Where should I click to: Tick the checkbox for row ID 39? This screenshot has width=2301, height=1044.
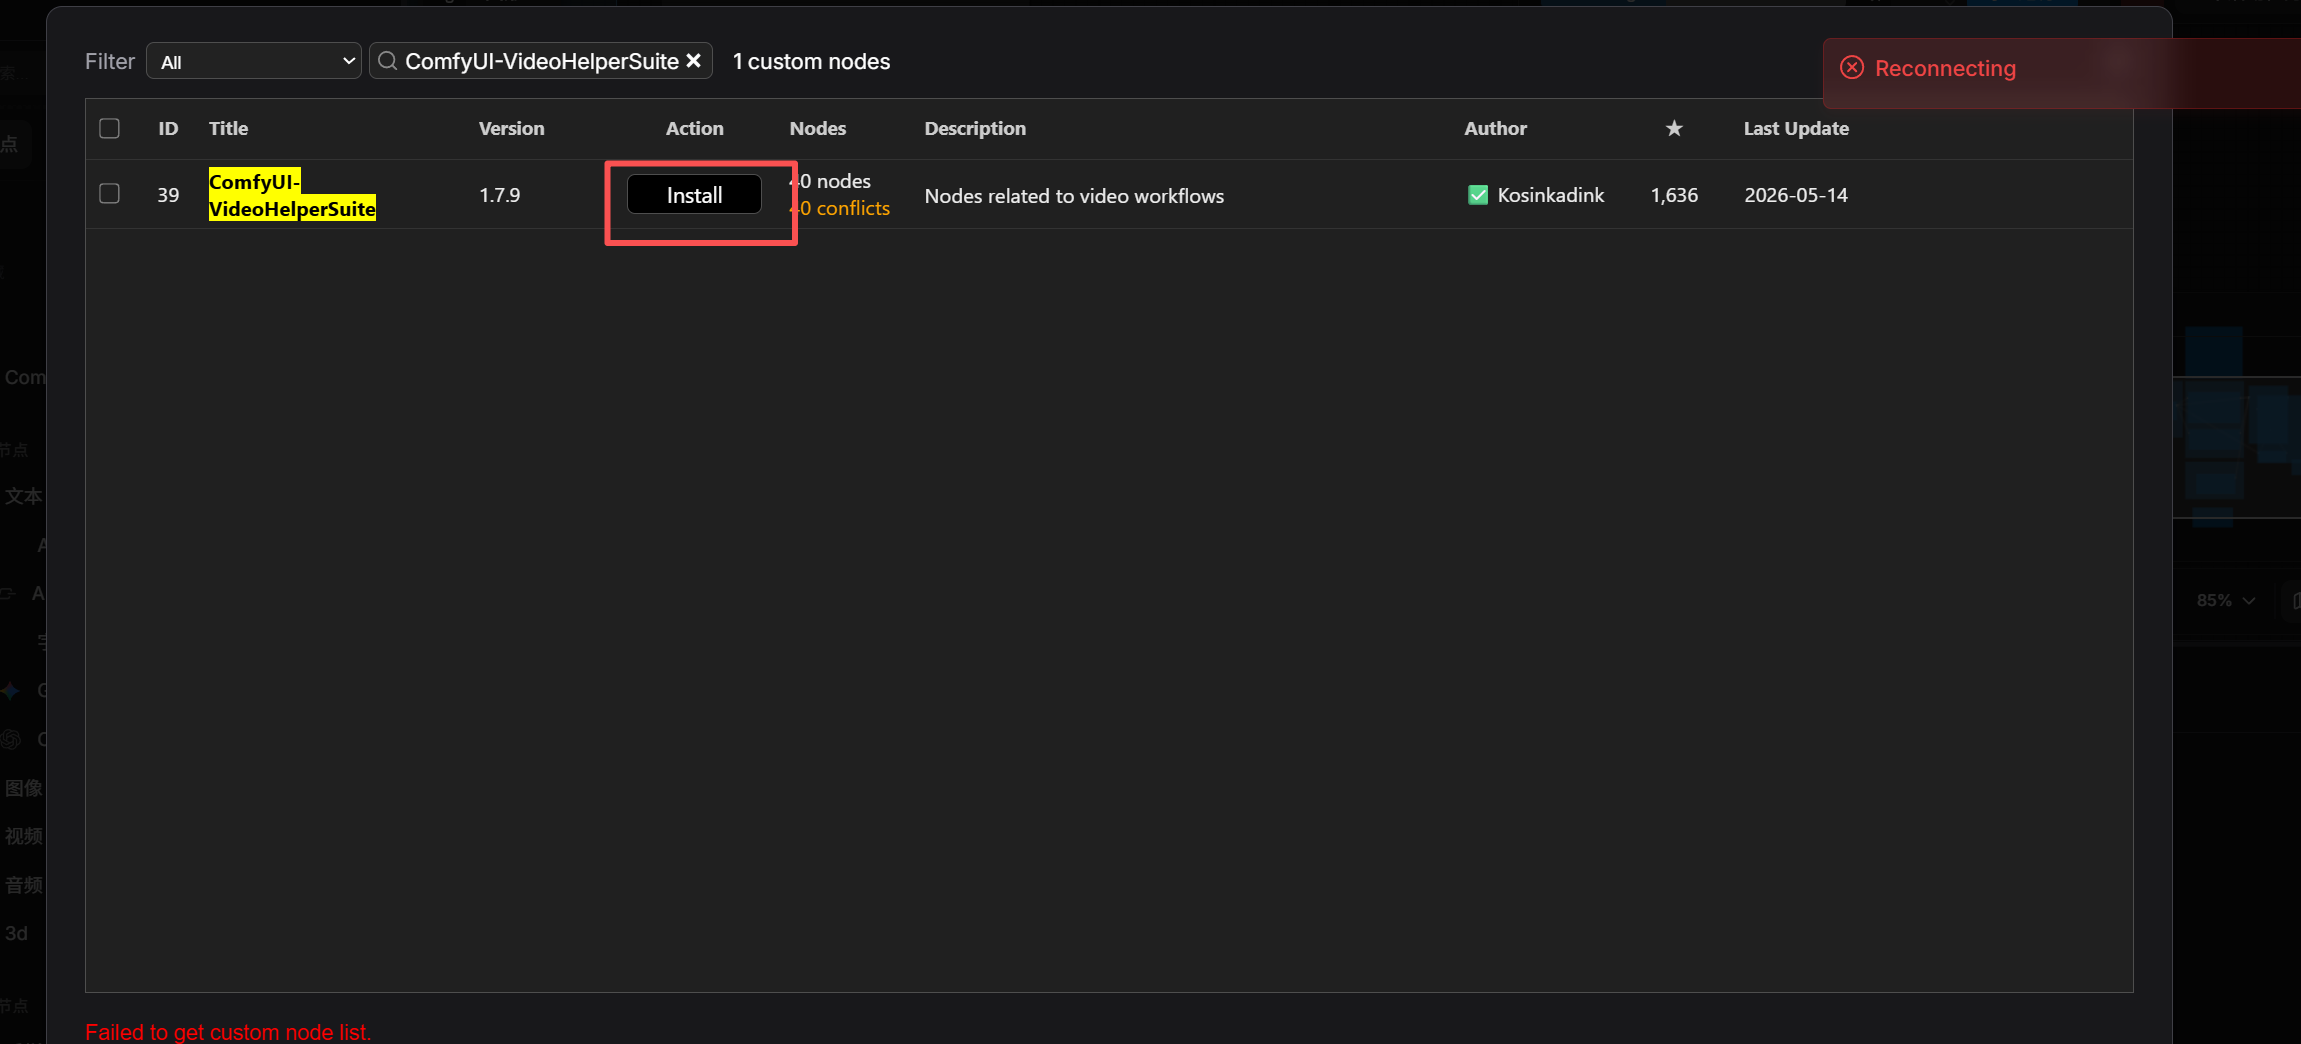click(110, 193)
